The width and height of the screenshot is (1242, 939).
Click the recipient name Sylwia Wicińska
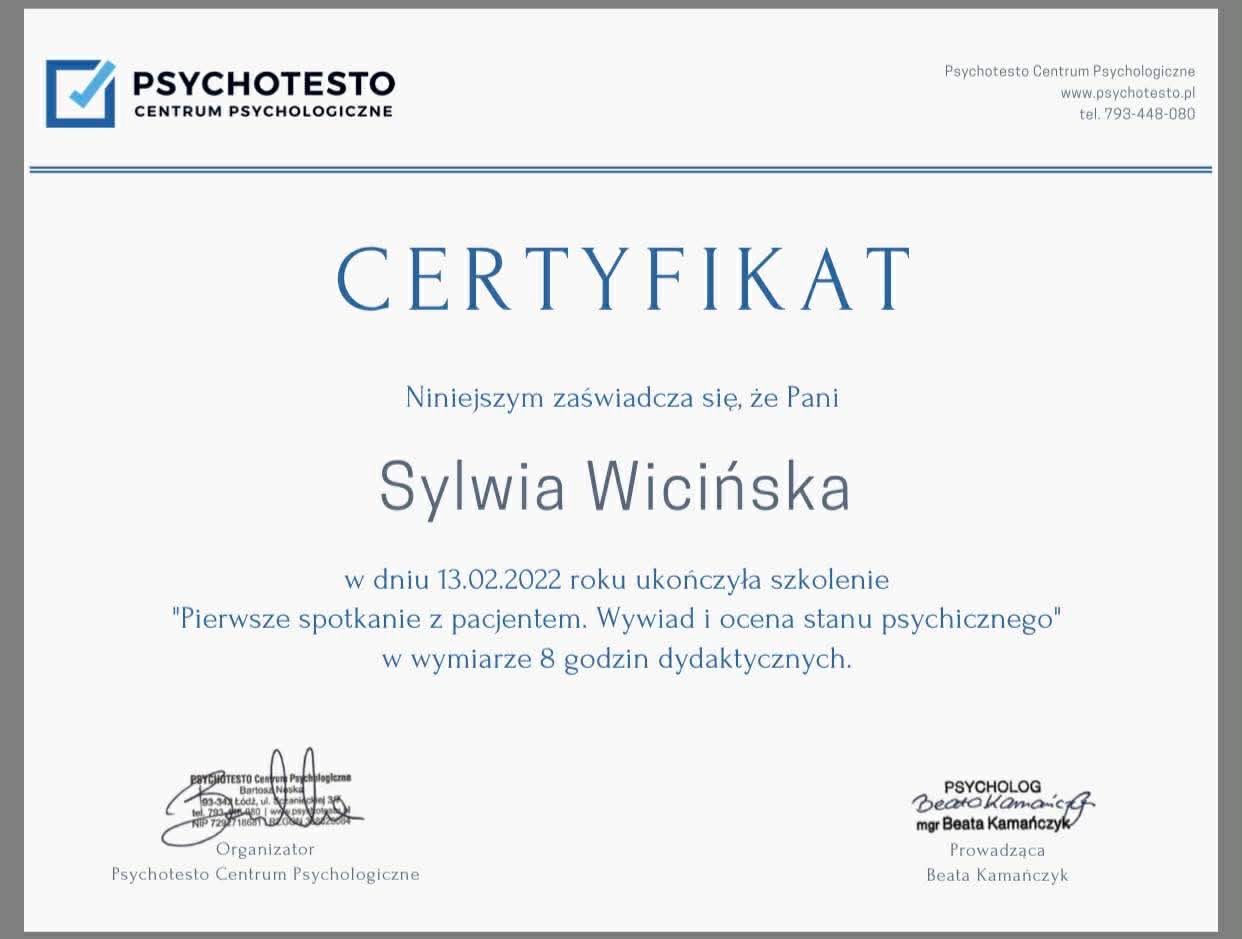614,486
